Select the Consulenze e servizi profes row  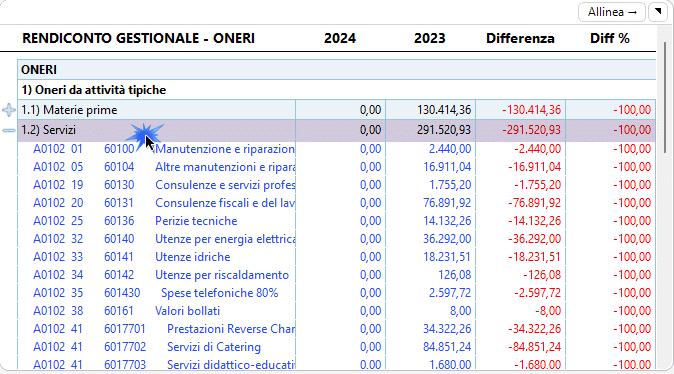[337, 185]
